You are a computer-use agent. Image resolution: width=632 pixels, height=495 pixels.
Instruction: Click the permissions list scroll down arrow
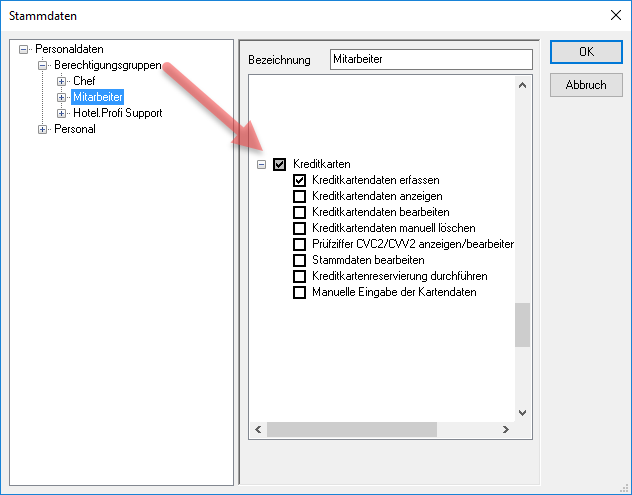click(522, 413)
